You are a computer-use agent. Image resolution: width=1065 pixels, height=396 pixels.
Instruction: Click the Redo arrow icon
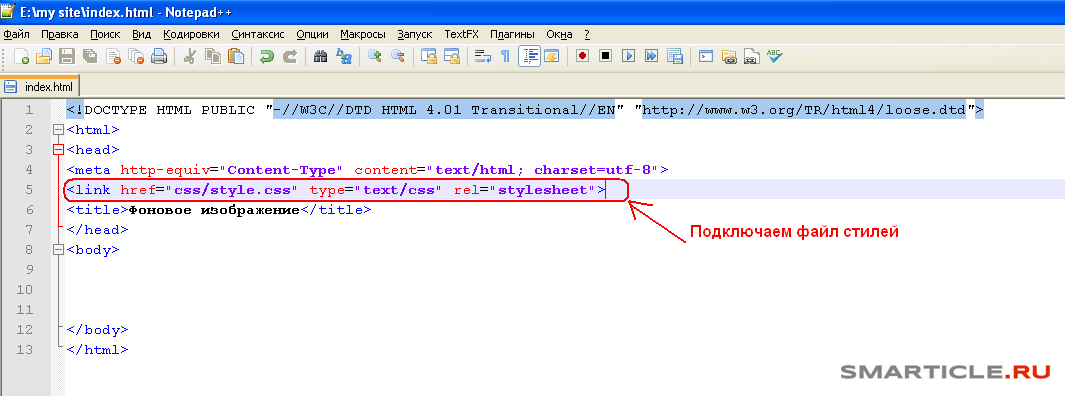pyautogui.click(x=290, y=56)
